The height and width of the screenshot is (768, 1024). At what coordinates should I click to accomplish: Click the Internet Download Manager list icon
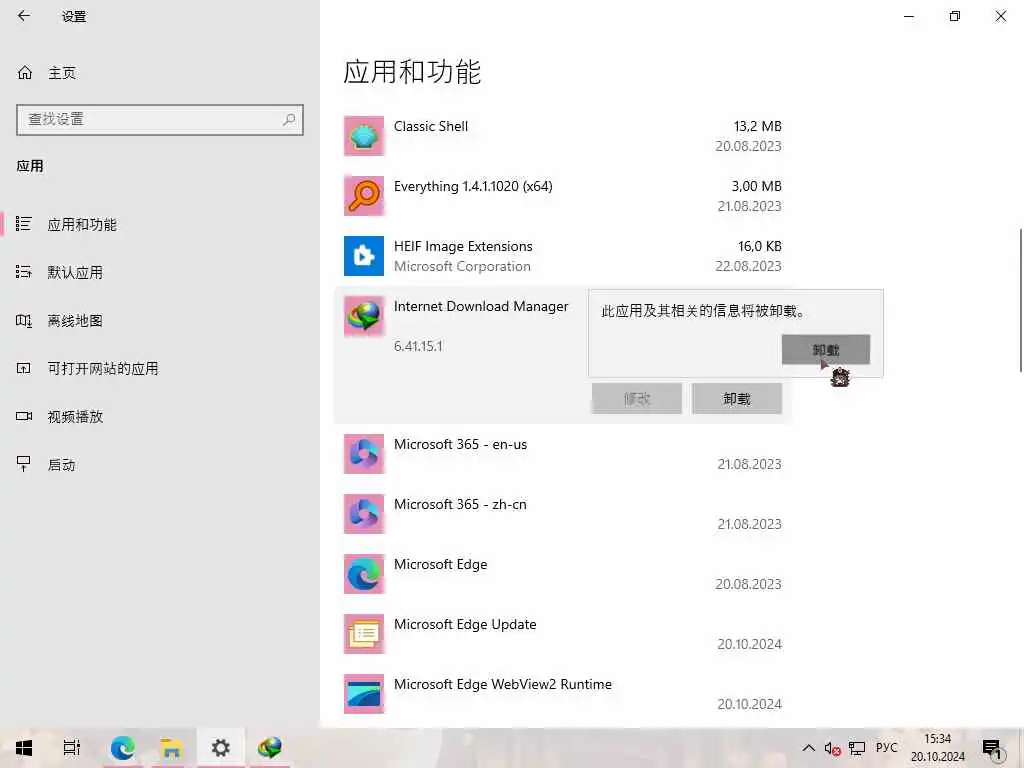364,316
